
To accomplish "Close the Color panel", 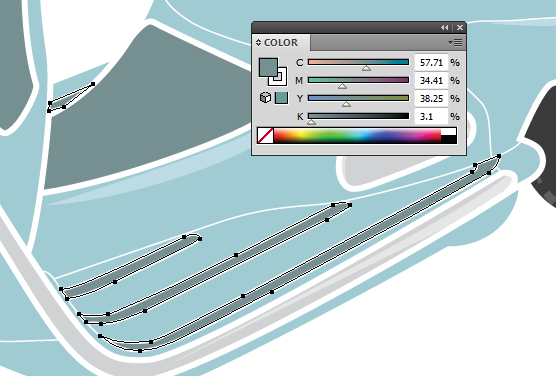I will [x=460, y=28].
